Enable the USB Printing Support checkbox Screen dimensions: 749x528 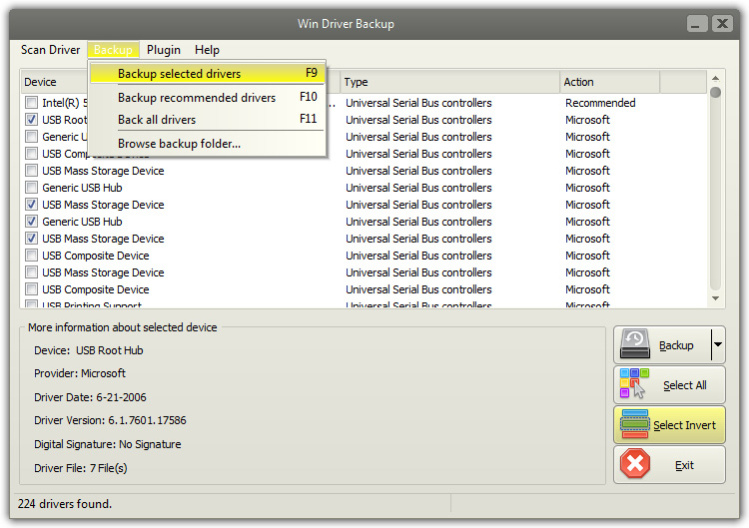32,305
